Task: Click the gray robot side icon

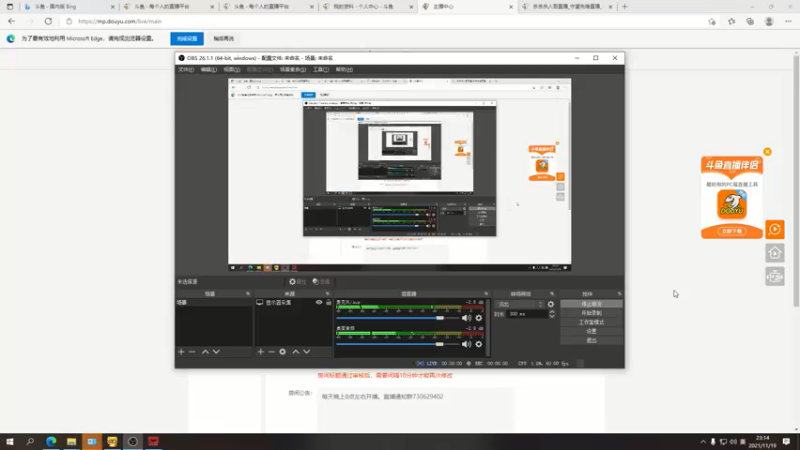Action: pos(774,277)
